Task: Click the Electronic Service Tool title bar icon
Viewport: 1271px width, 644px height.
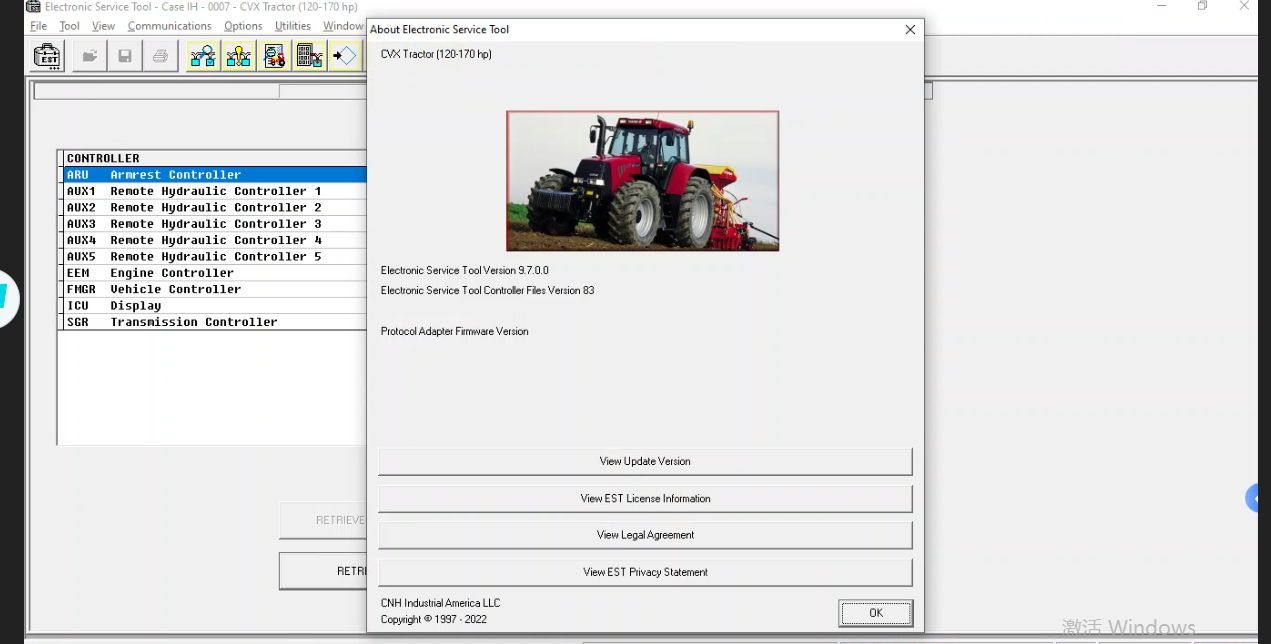Action: click(x=33, y=7)
